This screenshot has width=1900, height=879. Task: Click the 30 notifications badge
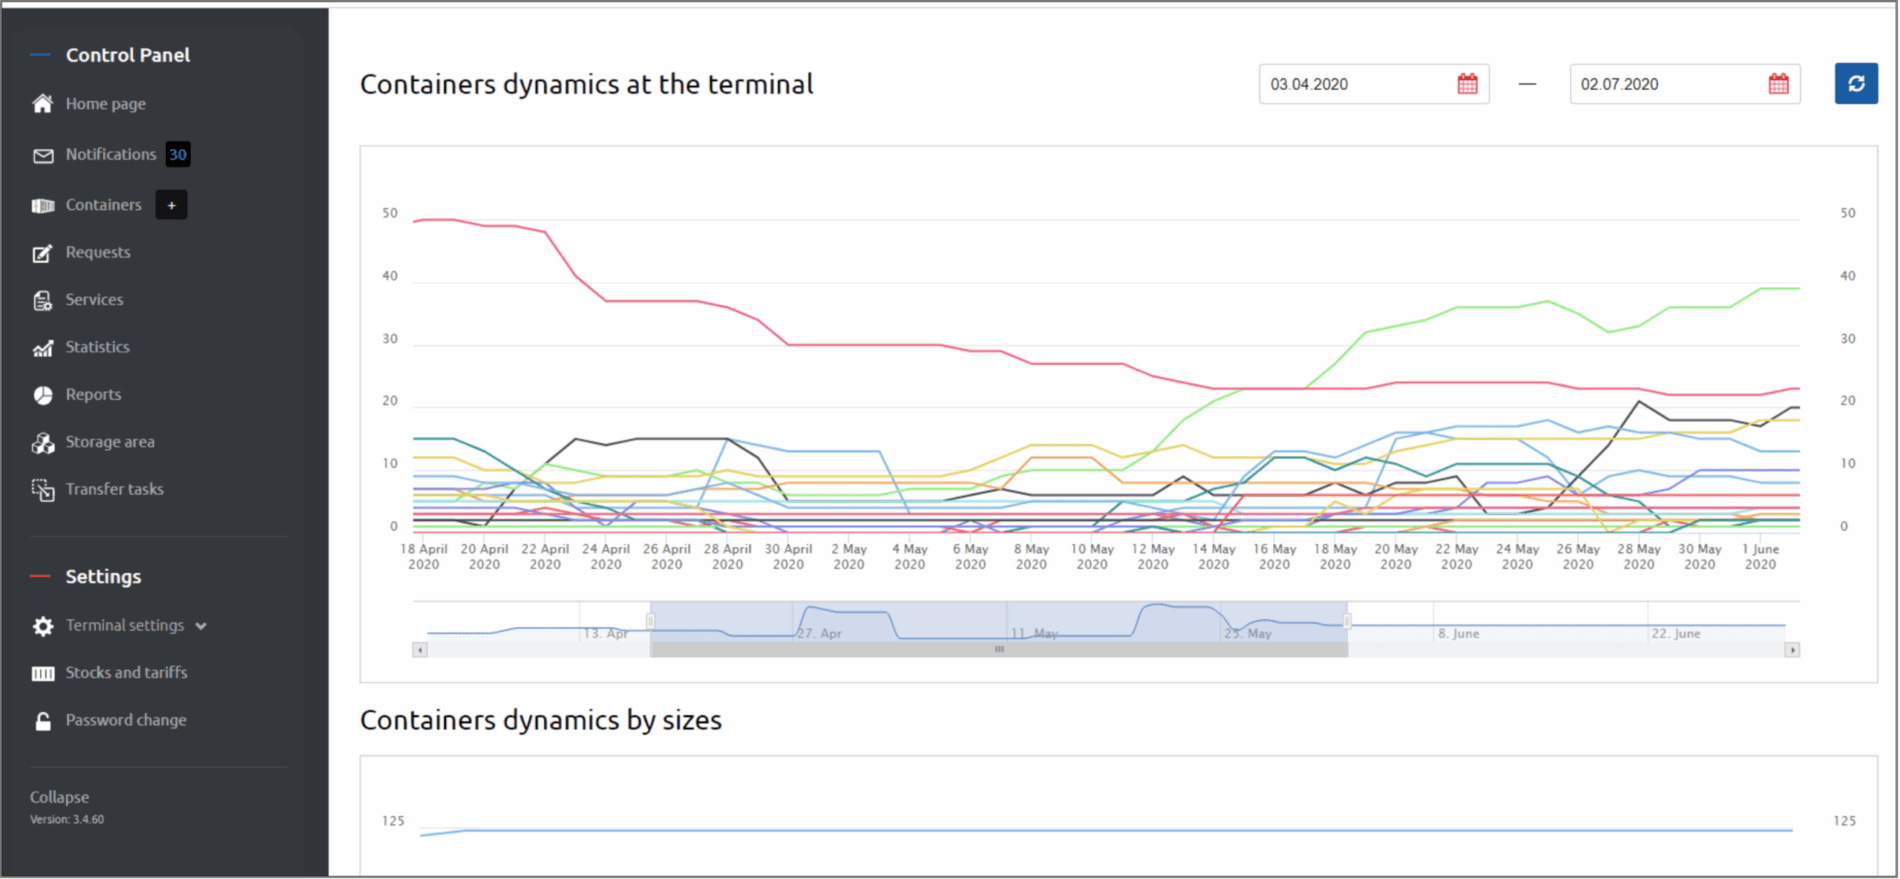coord(178,155)
